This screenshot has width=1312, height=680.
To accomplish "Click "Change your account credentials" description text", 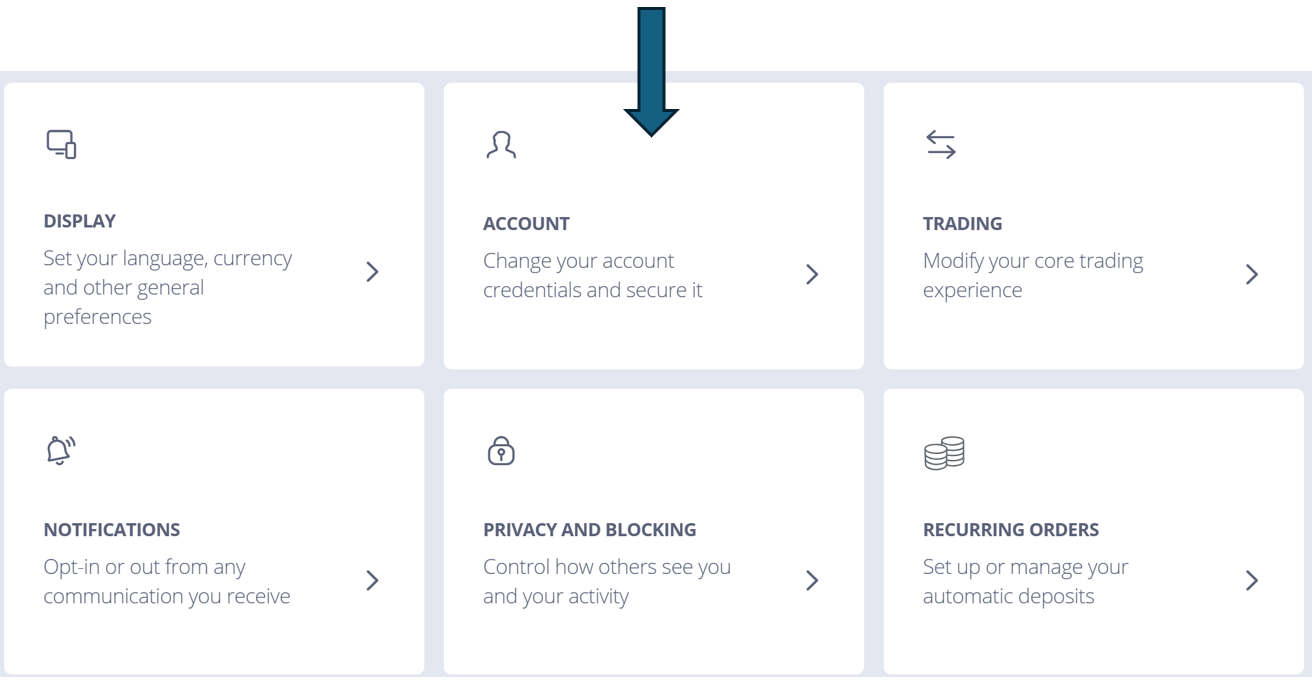I will tap(593, 276).
